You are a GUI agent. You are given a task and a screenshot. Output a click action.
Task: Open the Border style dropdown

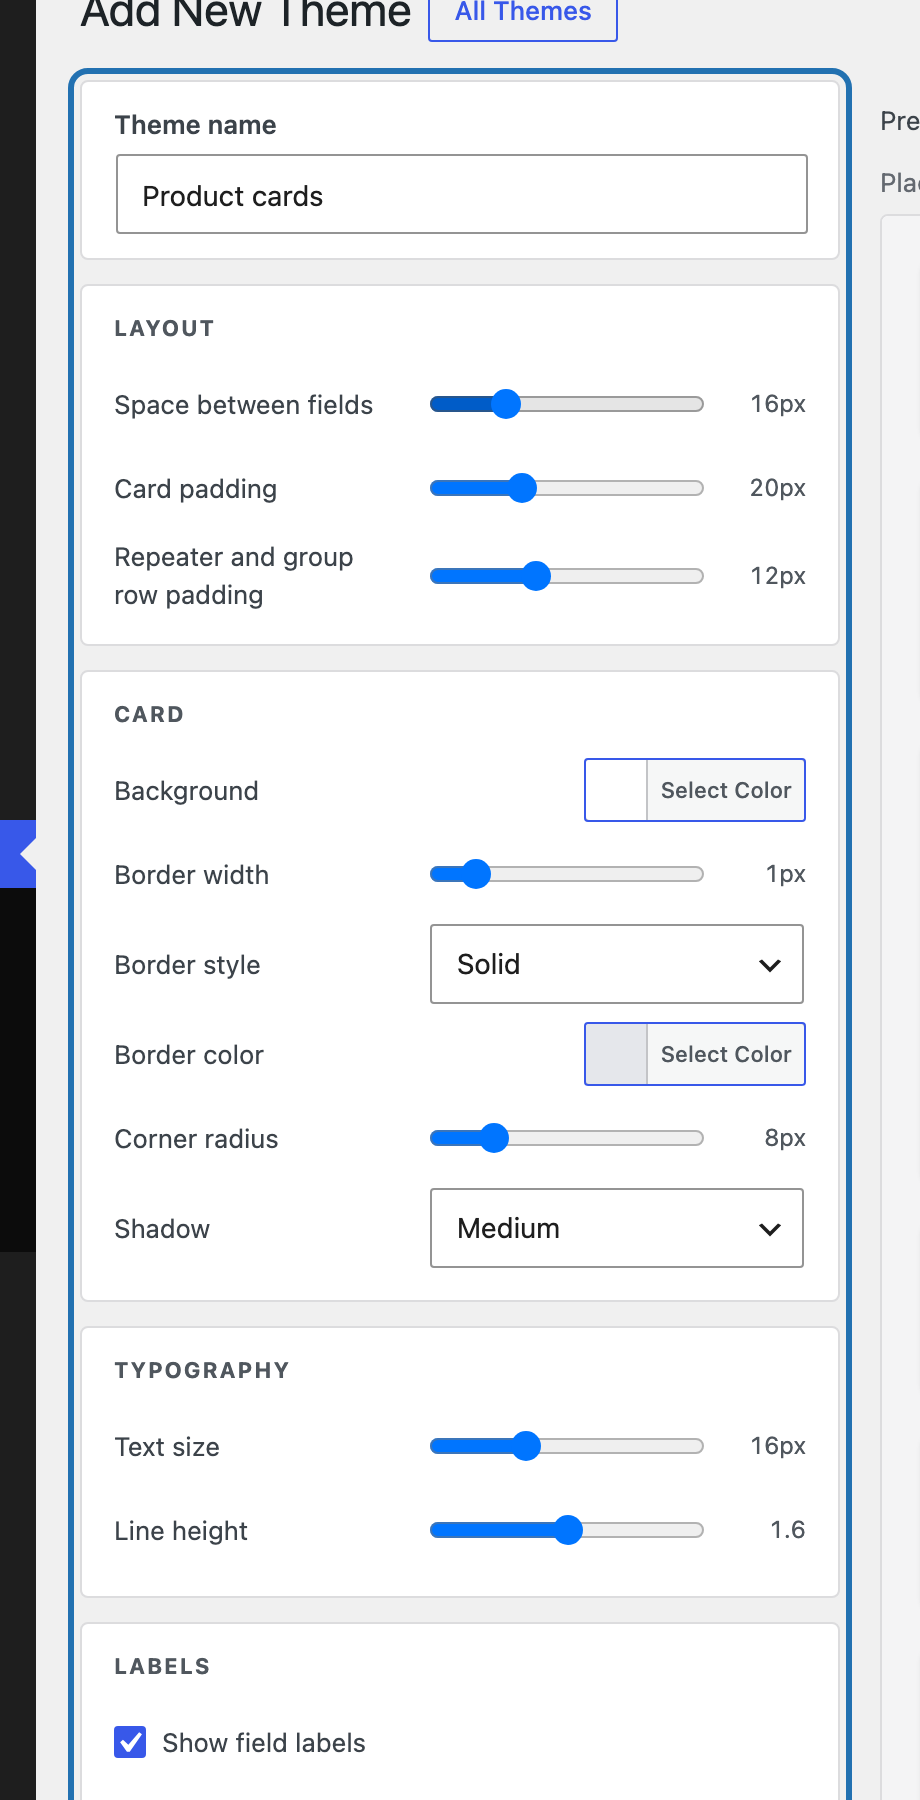pos(617,964)
